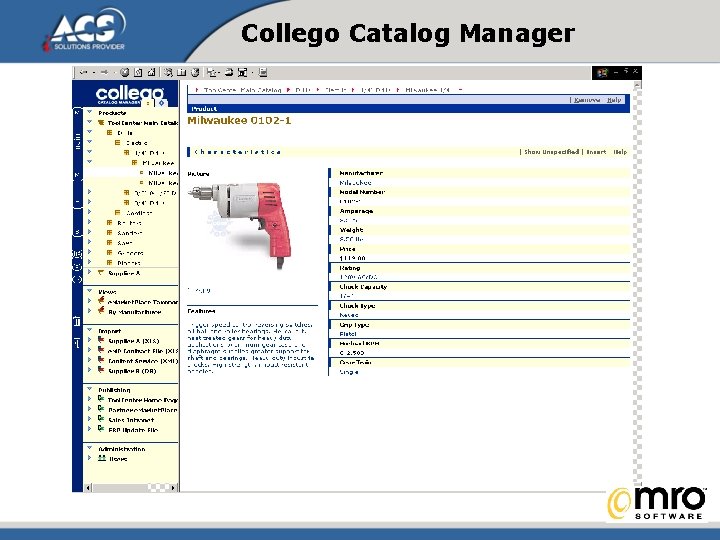Select ERP Update File item
Image resolution: width=720 pixels, height=540 pixels.
(x=133, y=430)
